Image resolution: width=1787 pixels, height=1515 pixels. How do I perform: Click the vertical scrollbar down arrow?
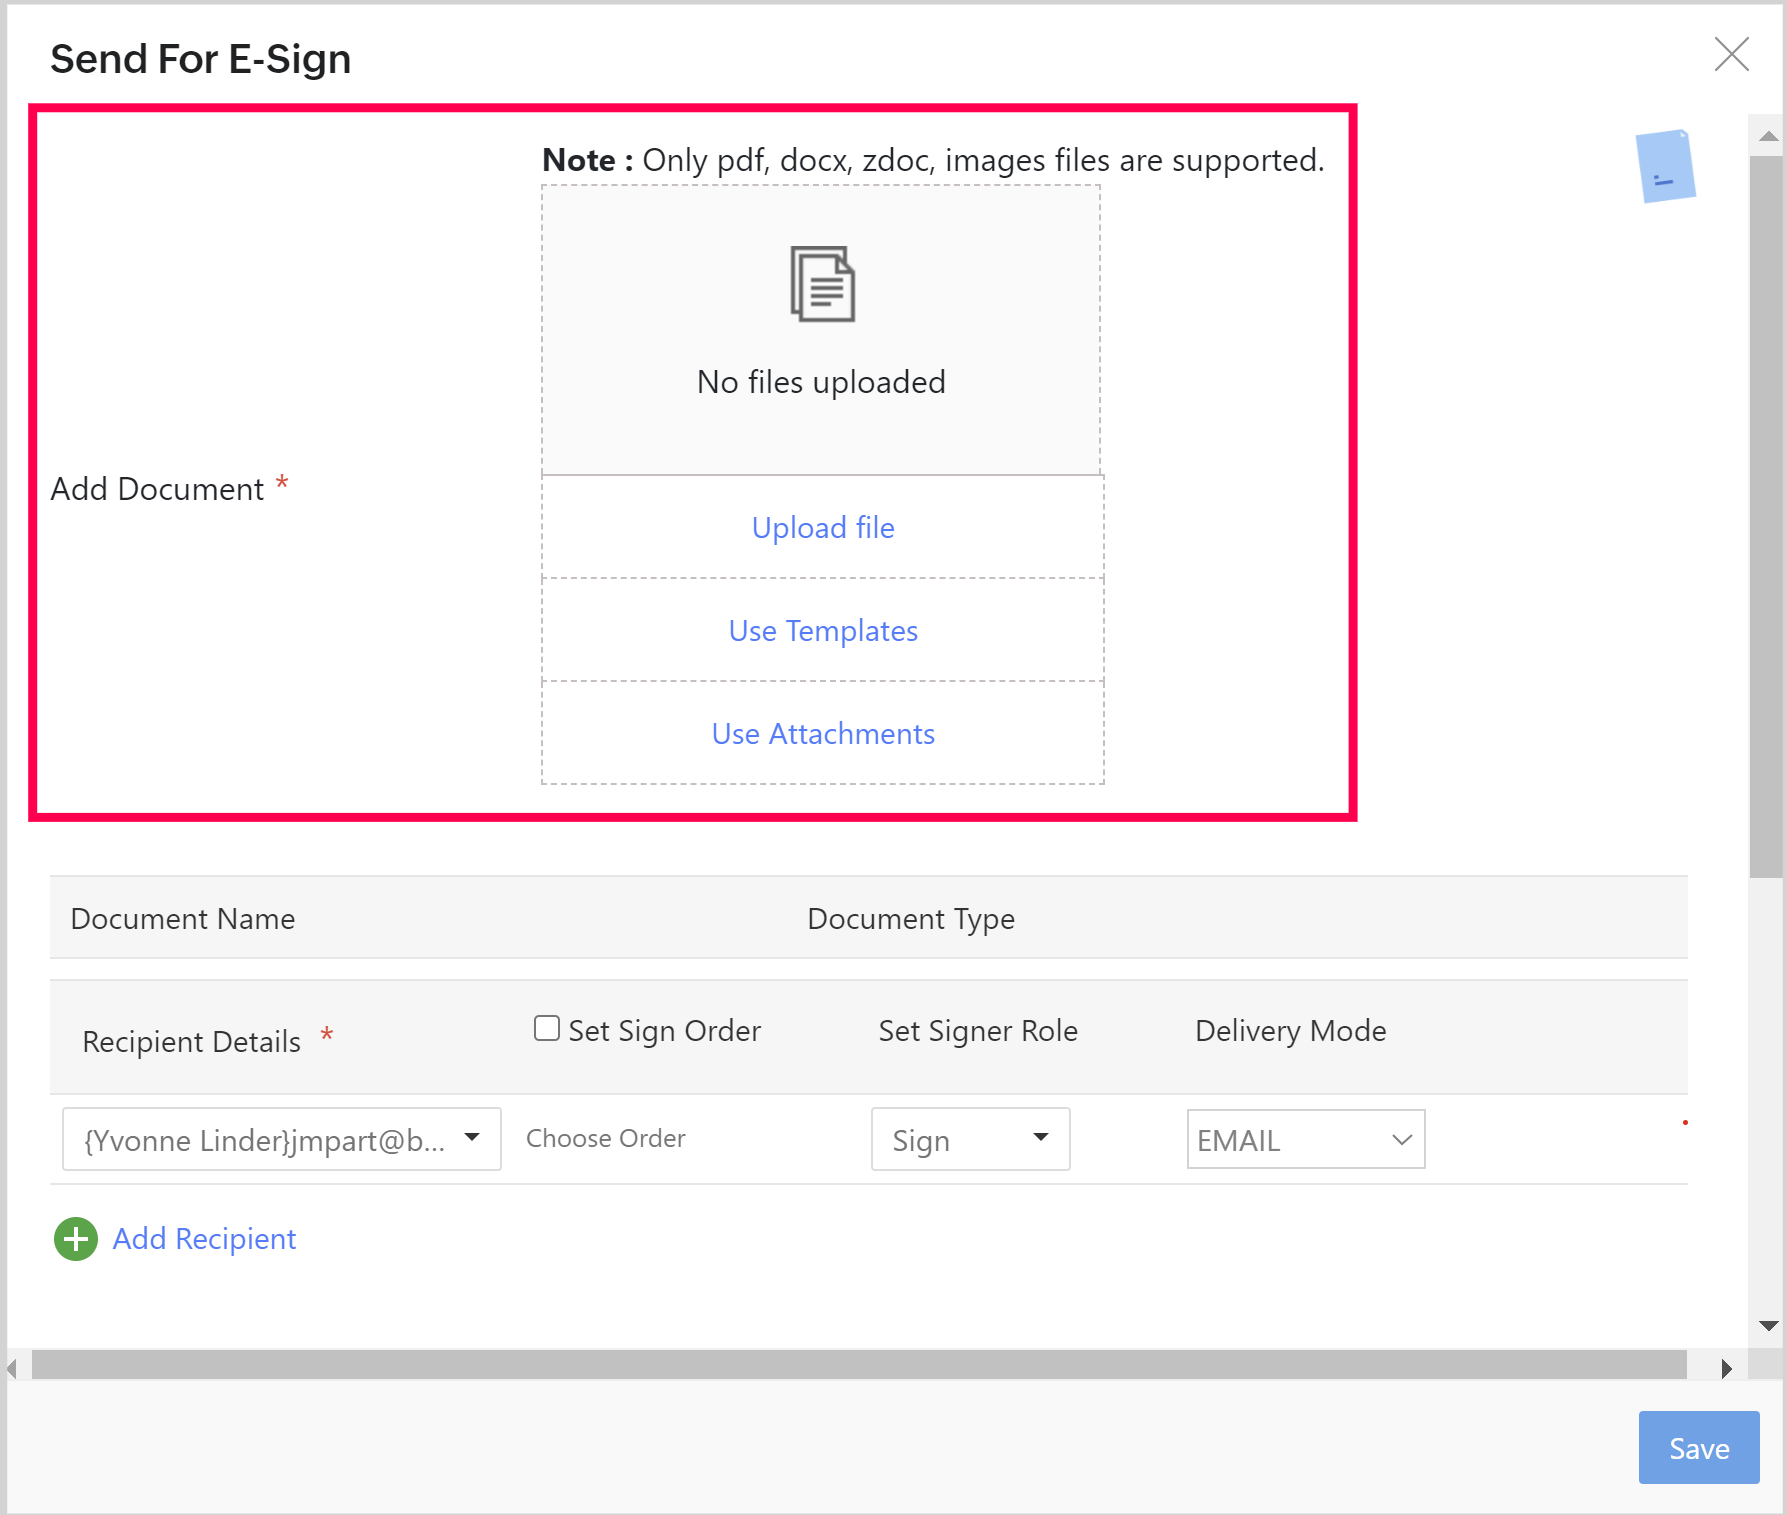click(1768, 1326)
